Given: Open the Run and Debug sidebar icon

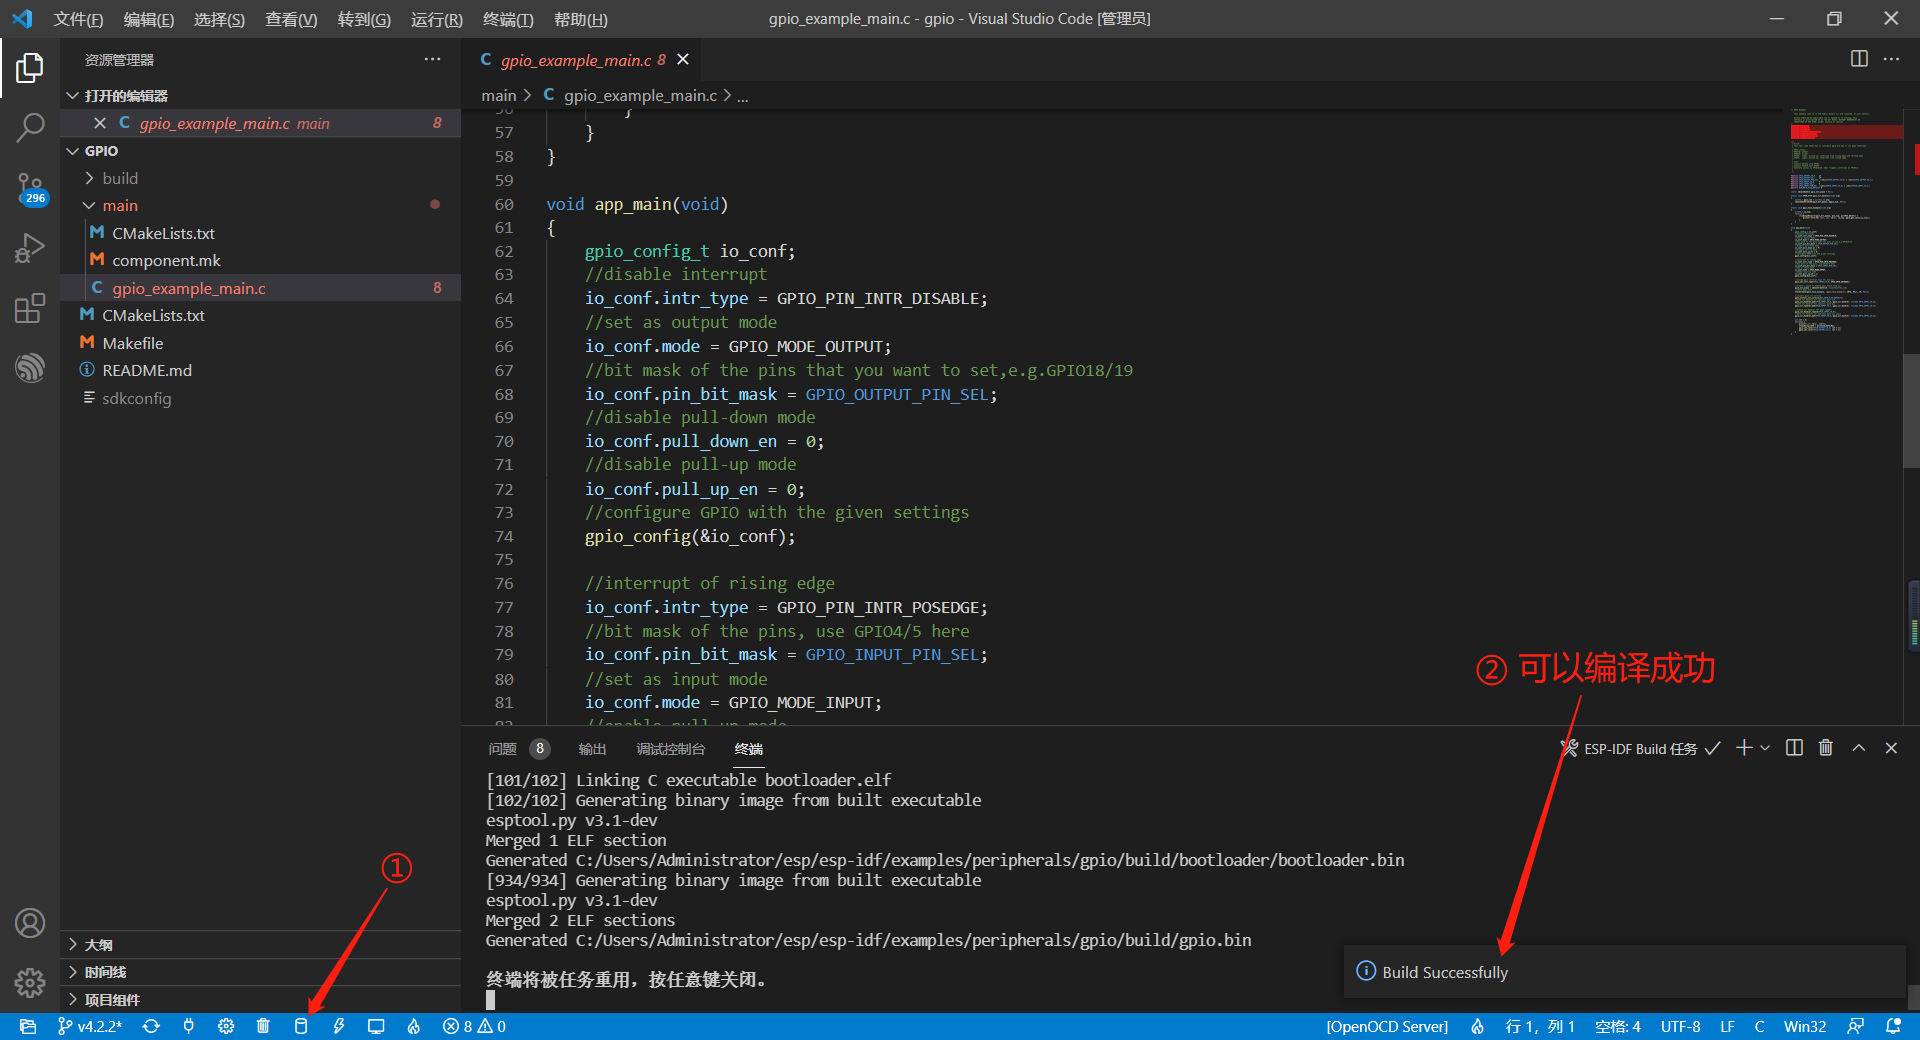Looking at the screenshot, I should [30, 247].
